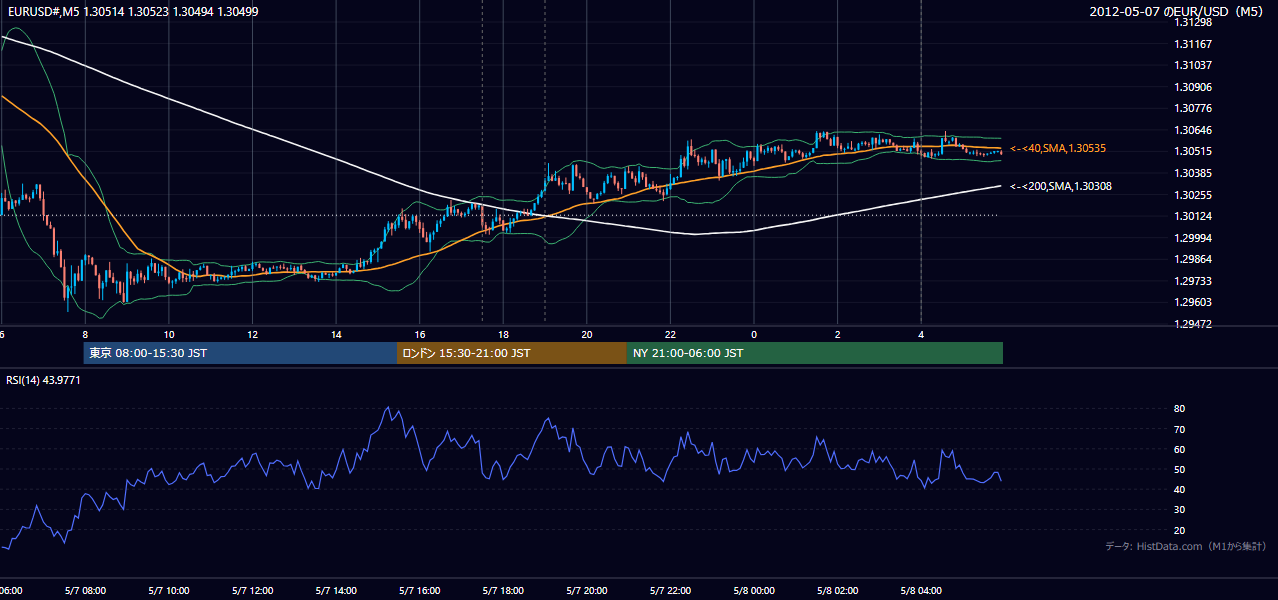The width and height of the screenshot is (1278, 600).
Task: Click the 5/8 02:00 time axis label
Action: [x=837, y=591]
